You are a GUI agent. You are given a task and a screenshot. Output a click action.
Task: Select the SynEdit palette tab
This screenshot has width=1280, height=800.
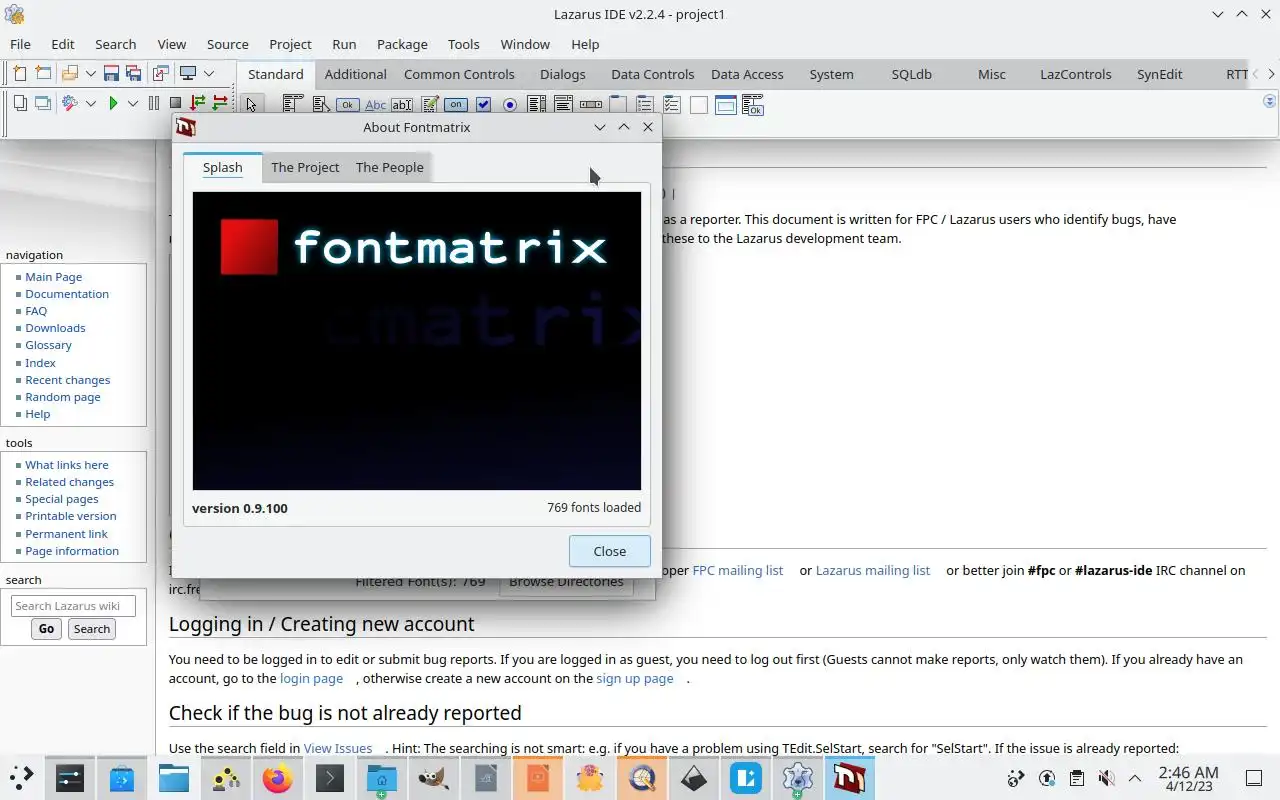click(x=1160, y=74)
